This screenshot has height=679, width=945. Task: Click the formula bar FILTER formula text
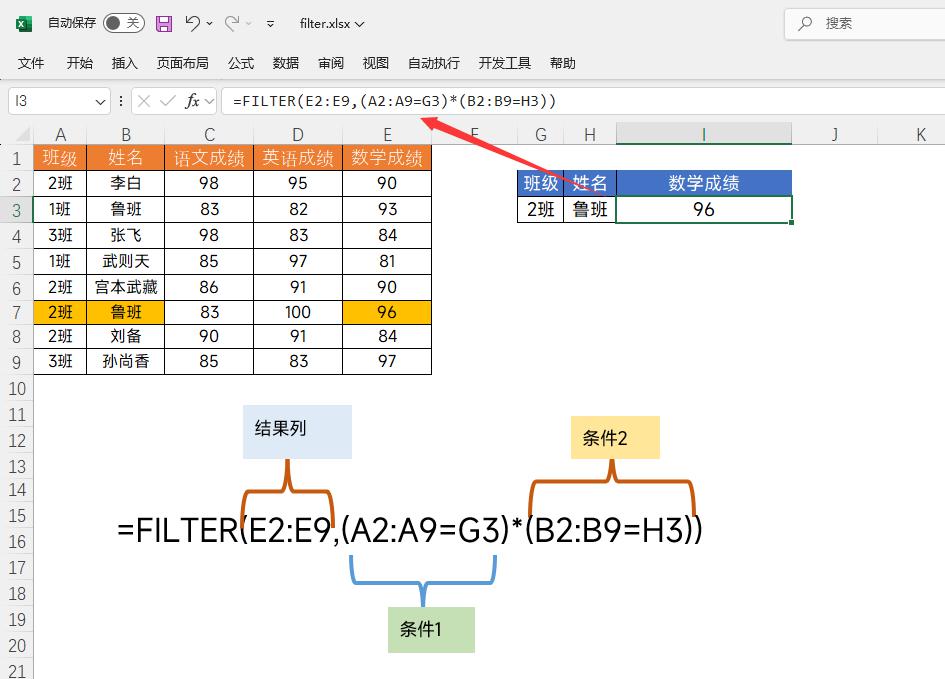click(394, 101)
